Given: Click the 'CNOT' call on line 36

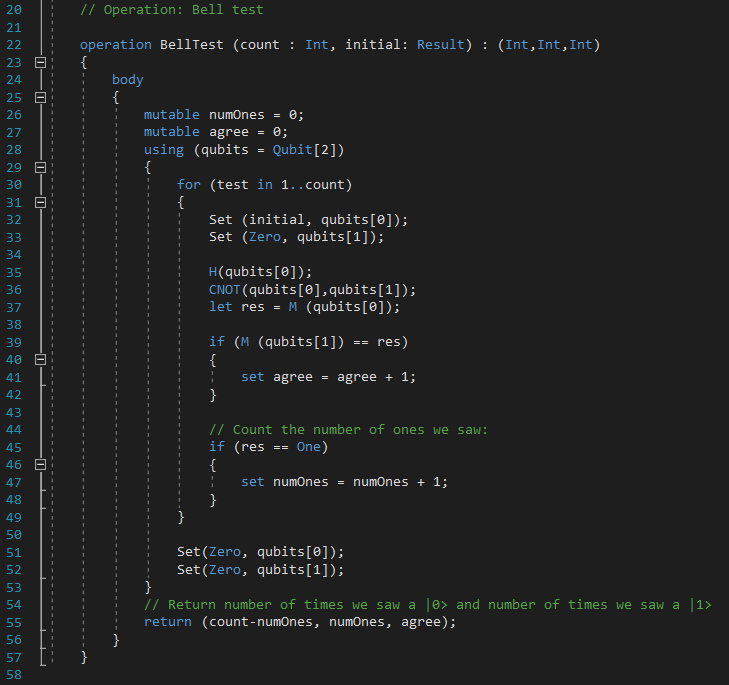Looking at the screenshot, I should click(225, 290).
